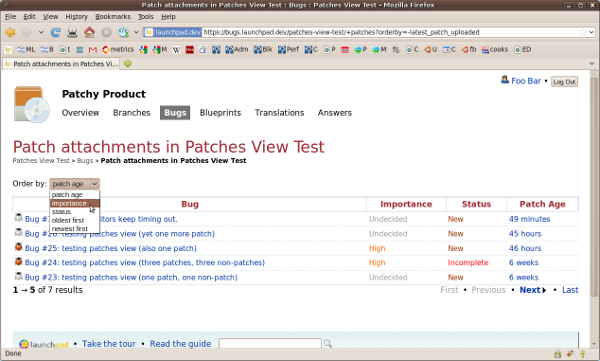Open the Wikipedia W bookmark
This screenshot has height=361, width=600.
(x=176, y=50)
